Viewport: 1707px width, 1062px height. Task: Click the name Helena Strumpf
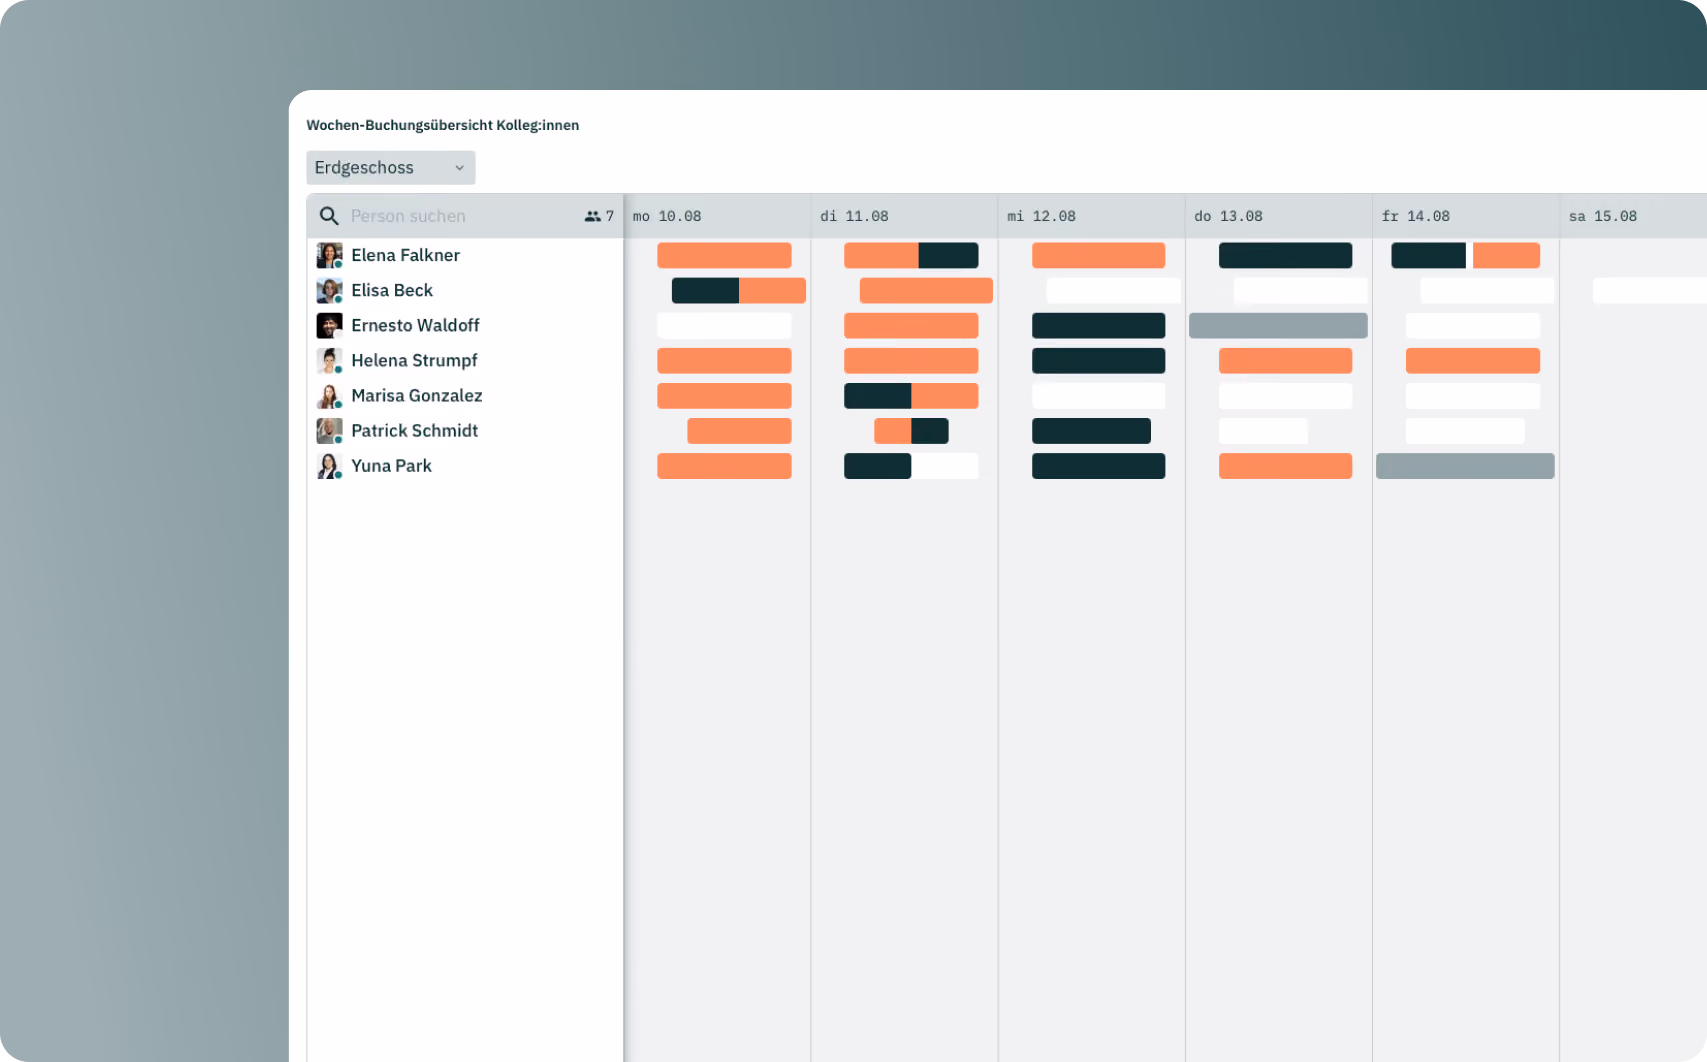pos(414,360)
